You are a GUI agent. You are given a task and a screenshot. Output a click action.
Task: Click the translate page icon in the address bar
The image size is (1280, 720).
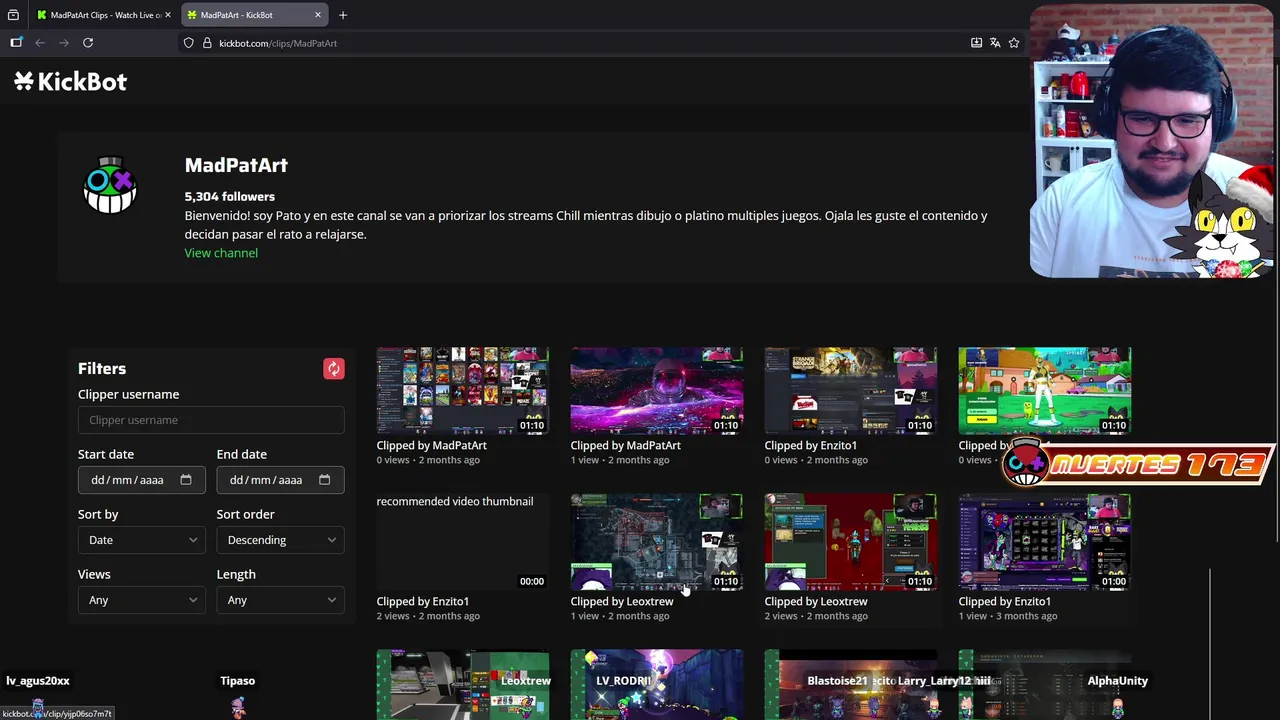click(995, 43)
